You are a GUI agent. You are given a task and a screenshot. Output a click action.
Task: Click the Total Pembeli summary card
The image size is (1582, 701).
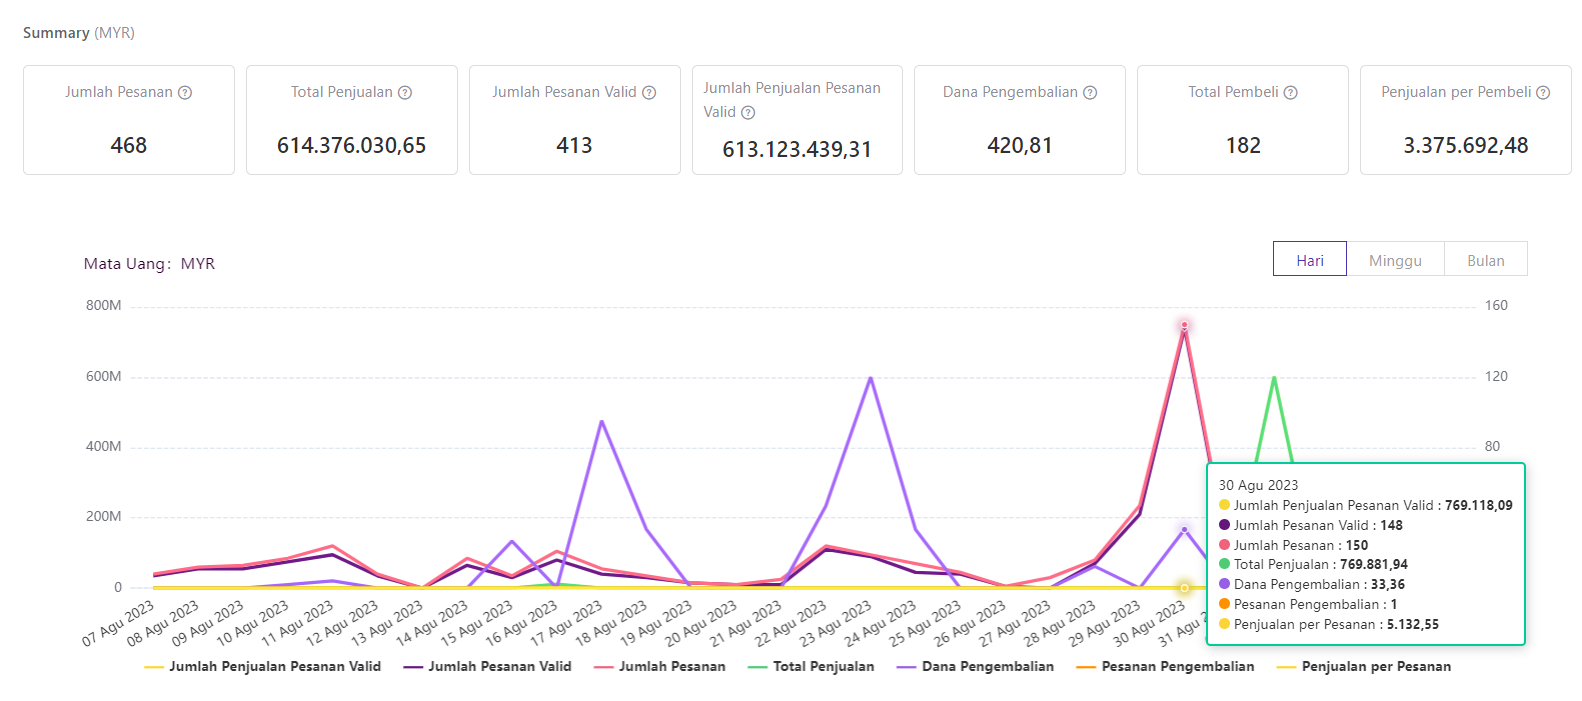pyautogui.click(x=1242, y=121)
